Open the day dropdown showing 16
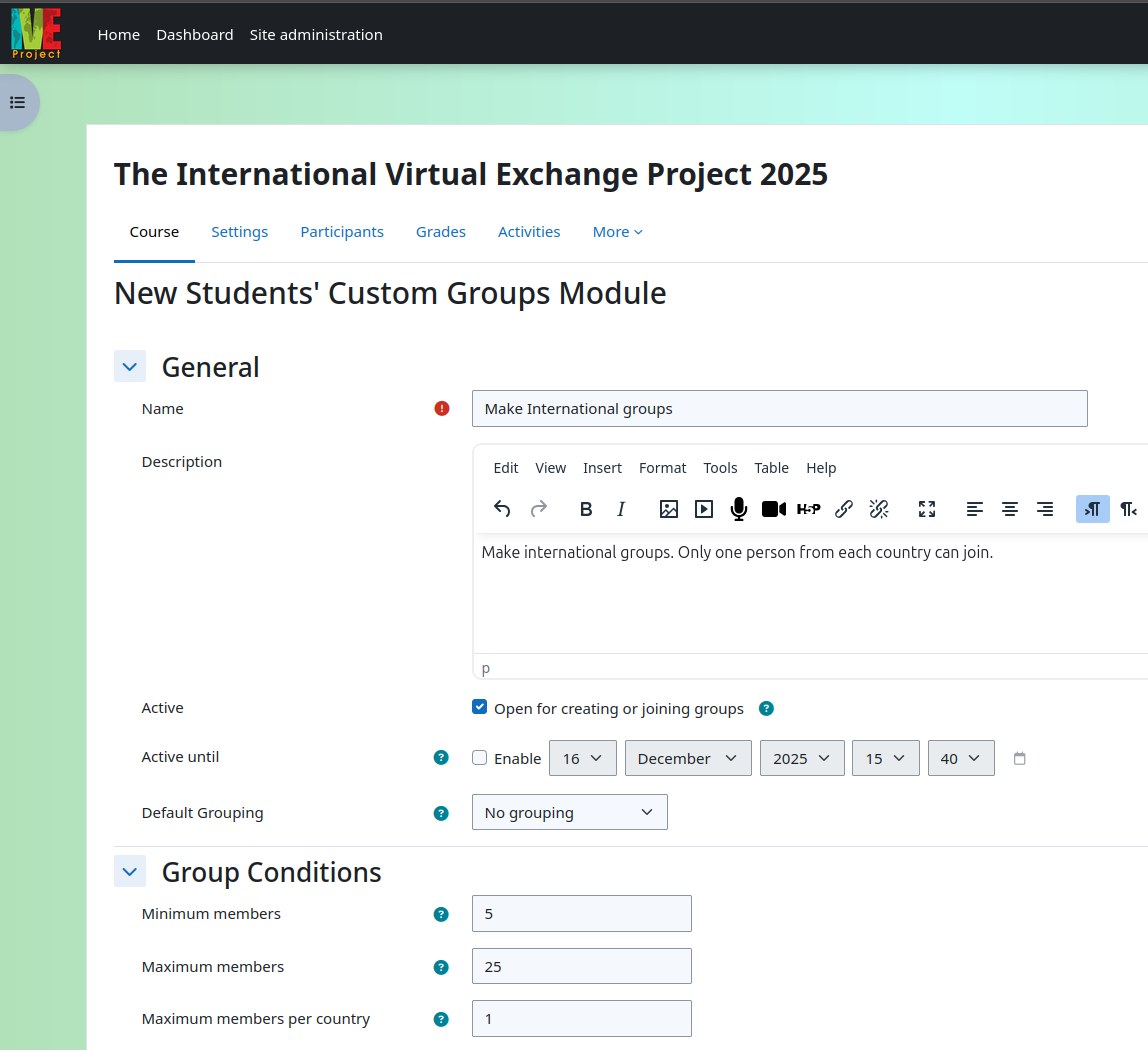Screen dimensions: 1148x1050 (x=583, y=758)
